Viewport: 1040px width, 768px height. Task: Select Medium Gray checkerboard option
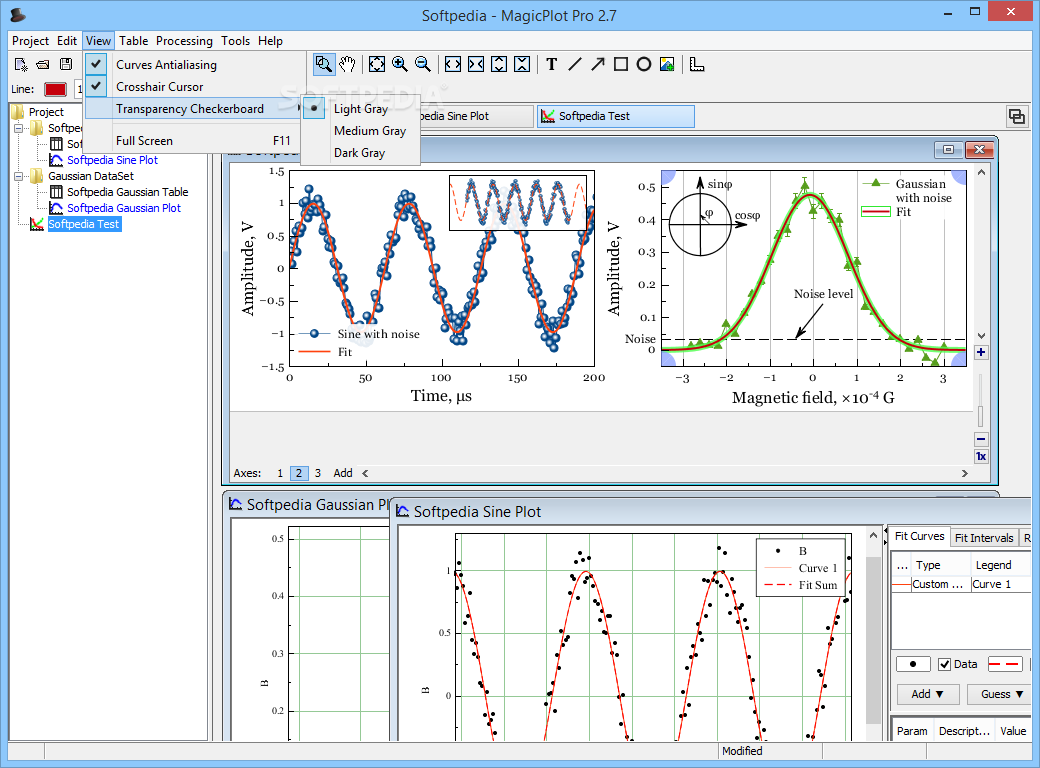coord(360,131)
